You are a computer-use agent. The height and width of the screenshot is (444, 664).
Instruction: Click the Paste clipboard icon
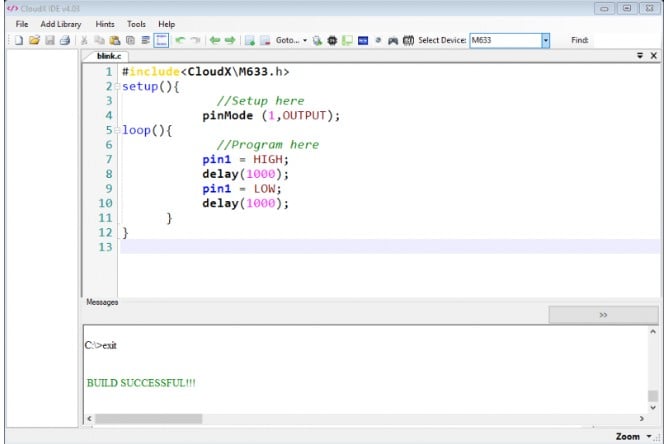pyautogui.click(x=115, y=41)
